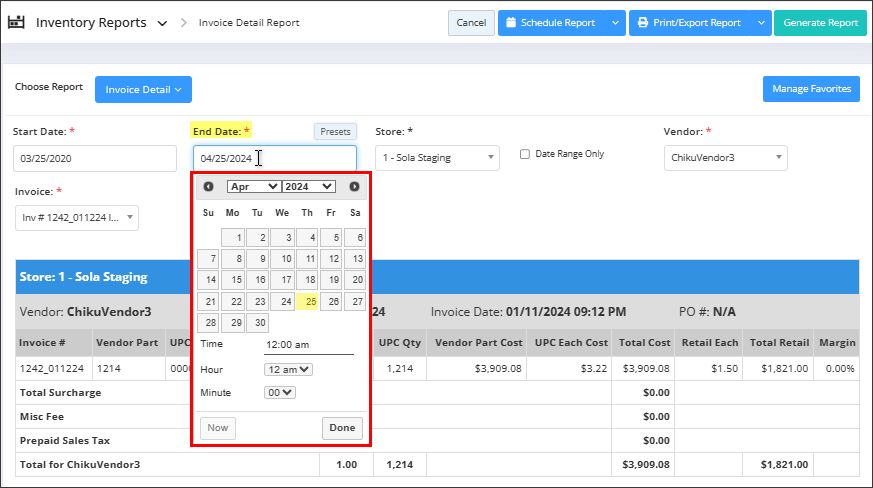Open the year dropdown showing 2024
The image size is (873, 488).
coord(308,186)
